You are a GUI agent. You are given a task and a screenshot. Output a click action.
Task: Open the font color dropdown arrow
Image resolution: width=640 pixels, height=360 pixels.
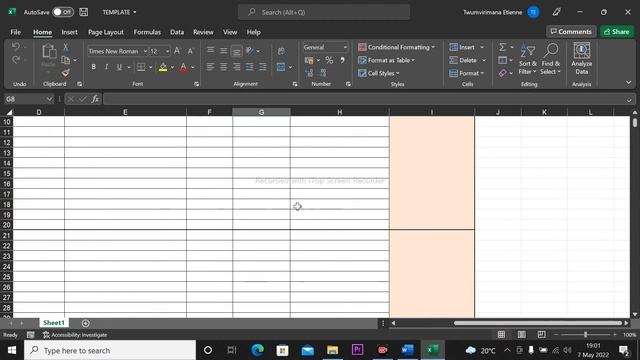[x=193, y=67]
